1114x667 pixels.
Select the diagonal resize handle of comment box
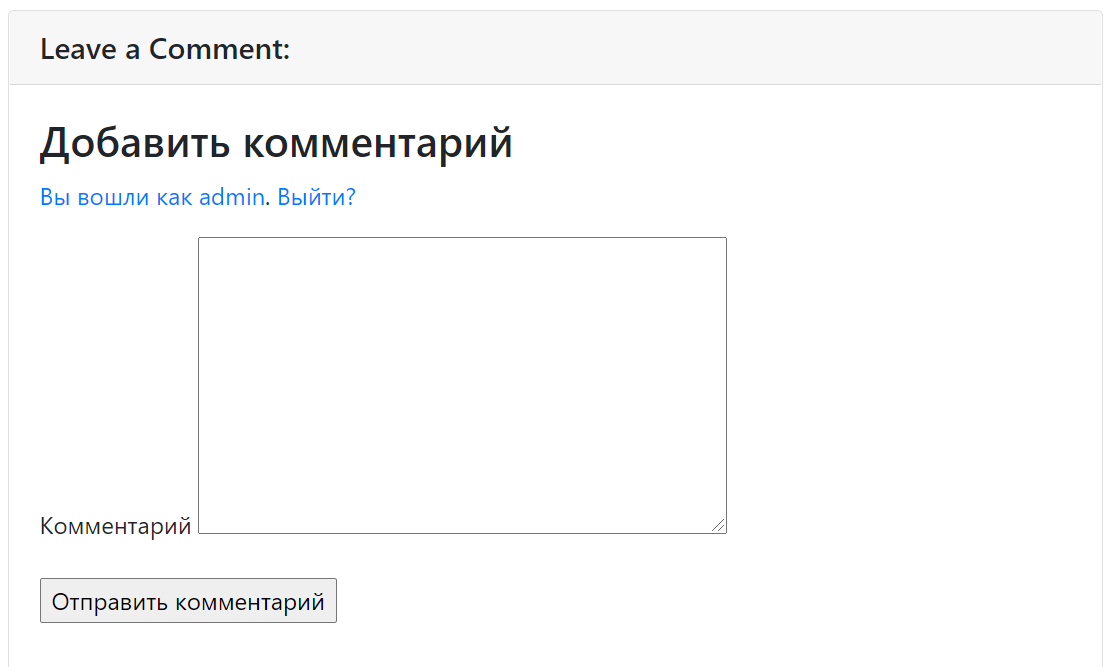(x=718, y=525)
